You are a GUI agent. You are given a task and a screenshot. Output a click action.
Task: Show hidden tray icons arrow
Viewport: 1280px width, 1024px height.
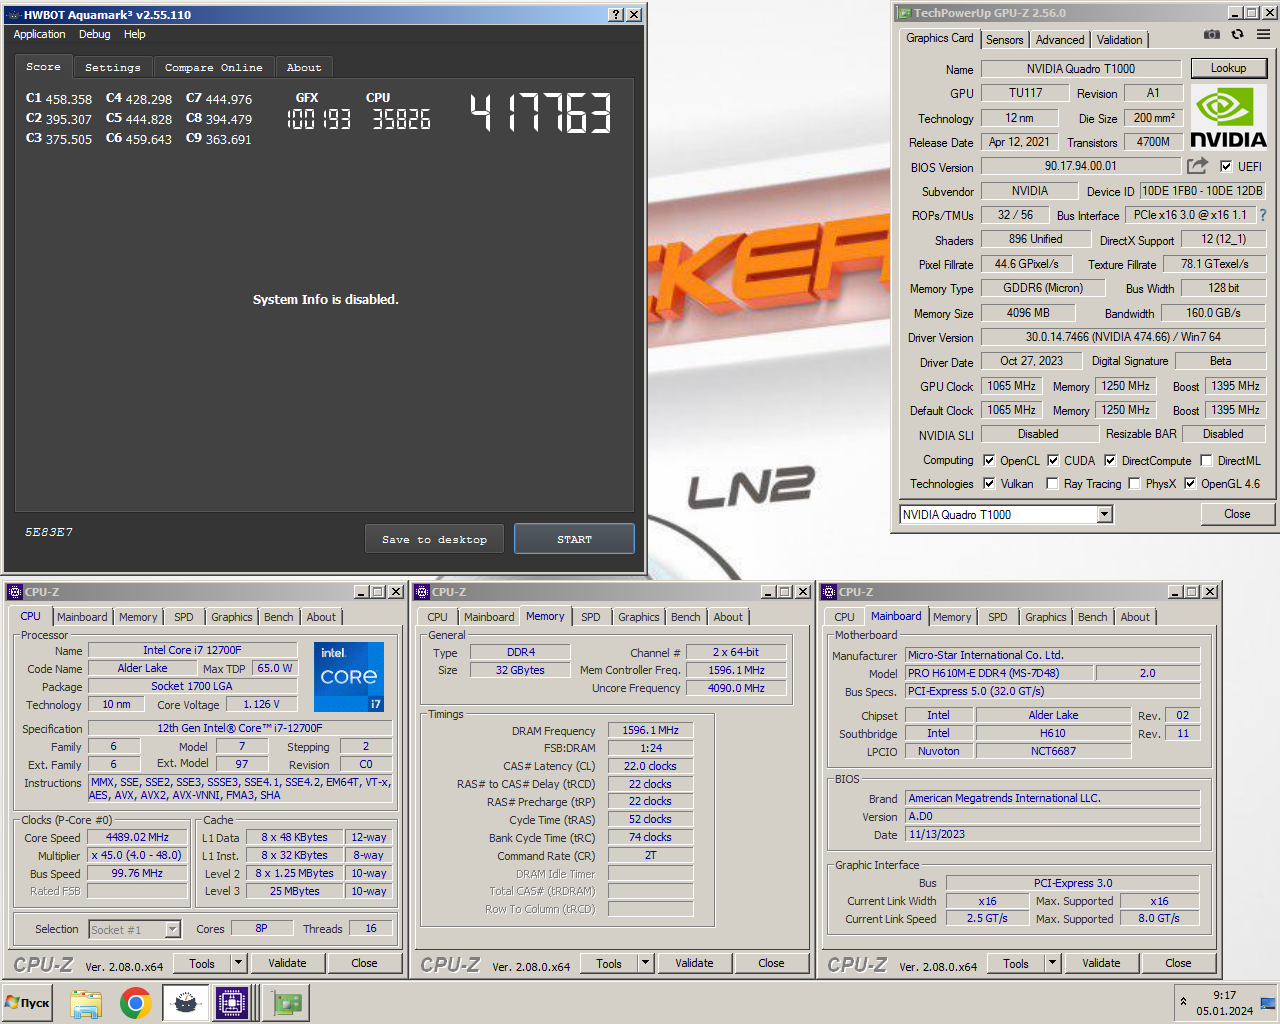[x=1183, y=1002]
